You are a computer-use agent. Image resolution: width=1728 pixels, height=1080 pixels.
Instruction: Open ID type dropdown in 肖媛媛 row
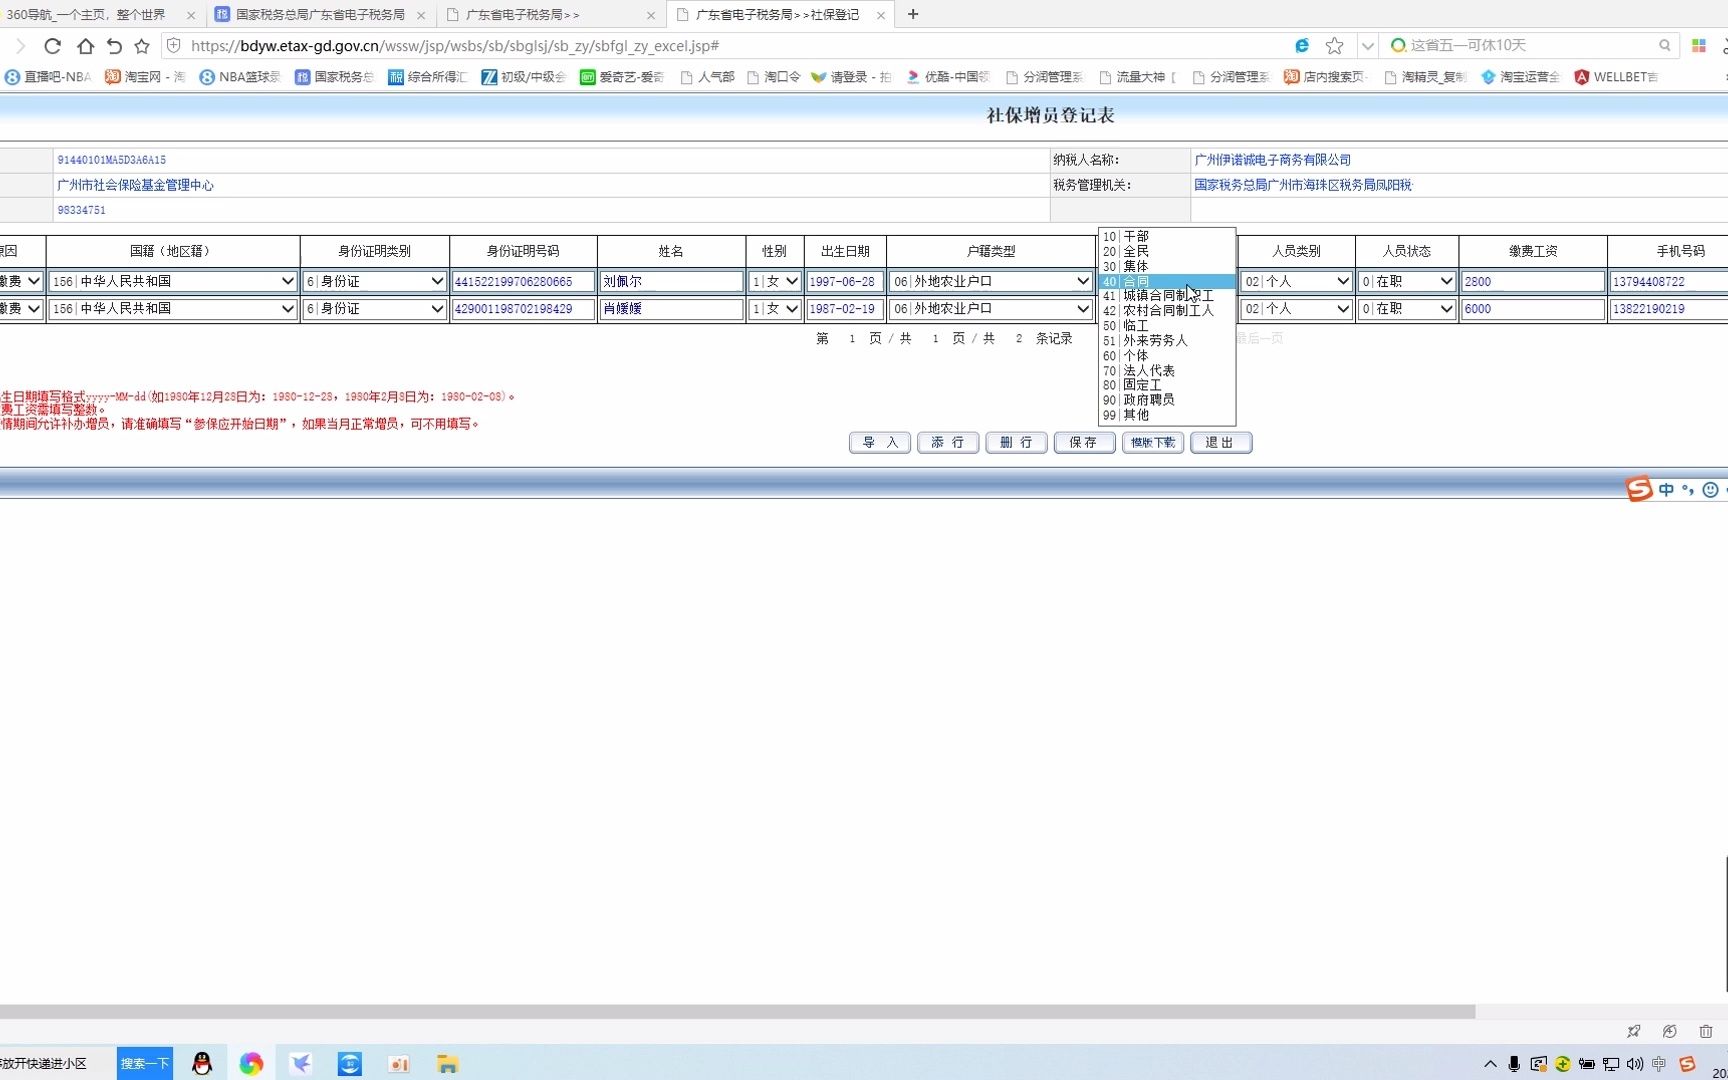[x=375, y=309]
